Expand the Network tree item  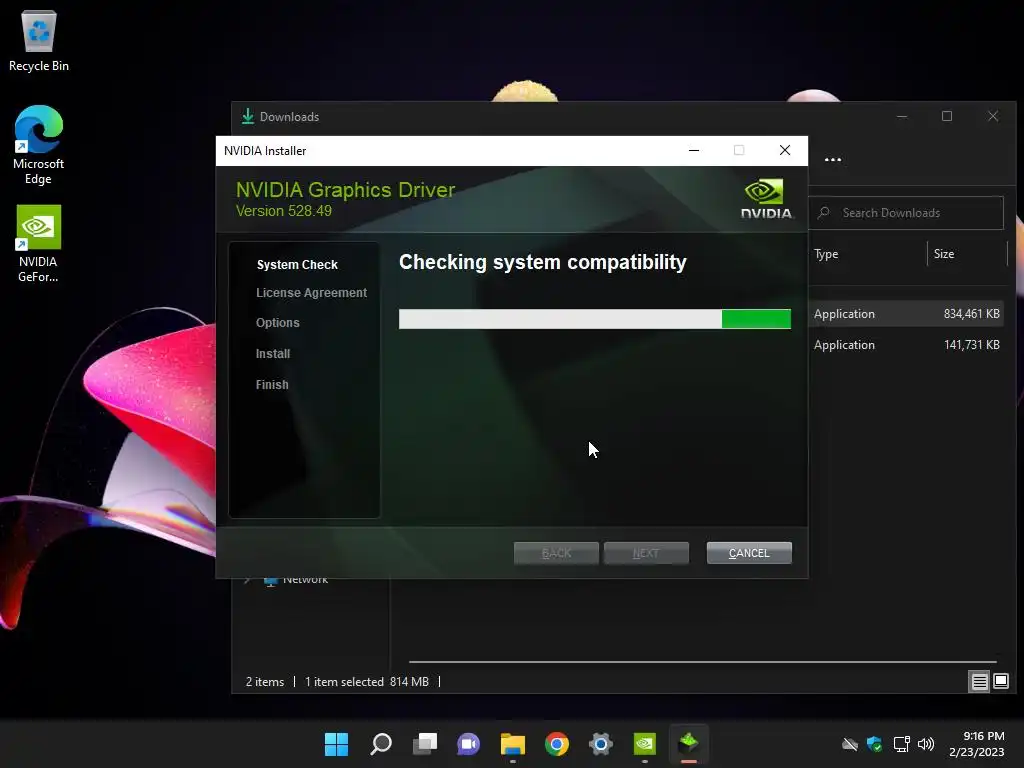(x=247, y=580)
